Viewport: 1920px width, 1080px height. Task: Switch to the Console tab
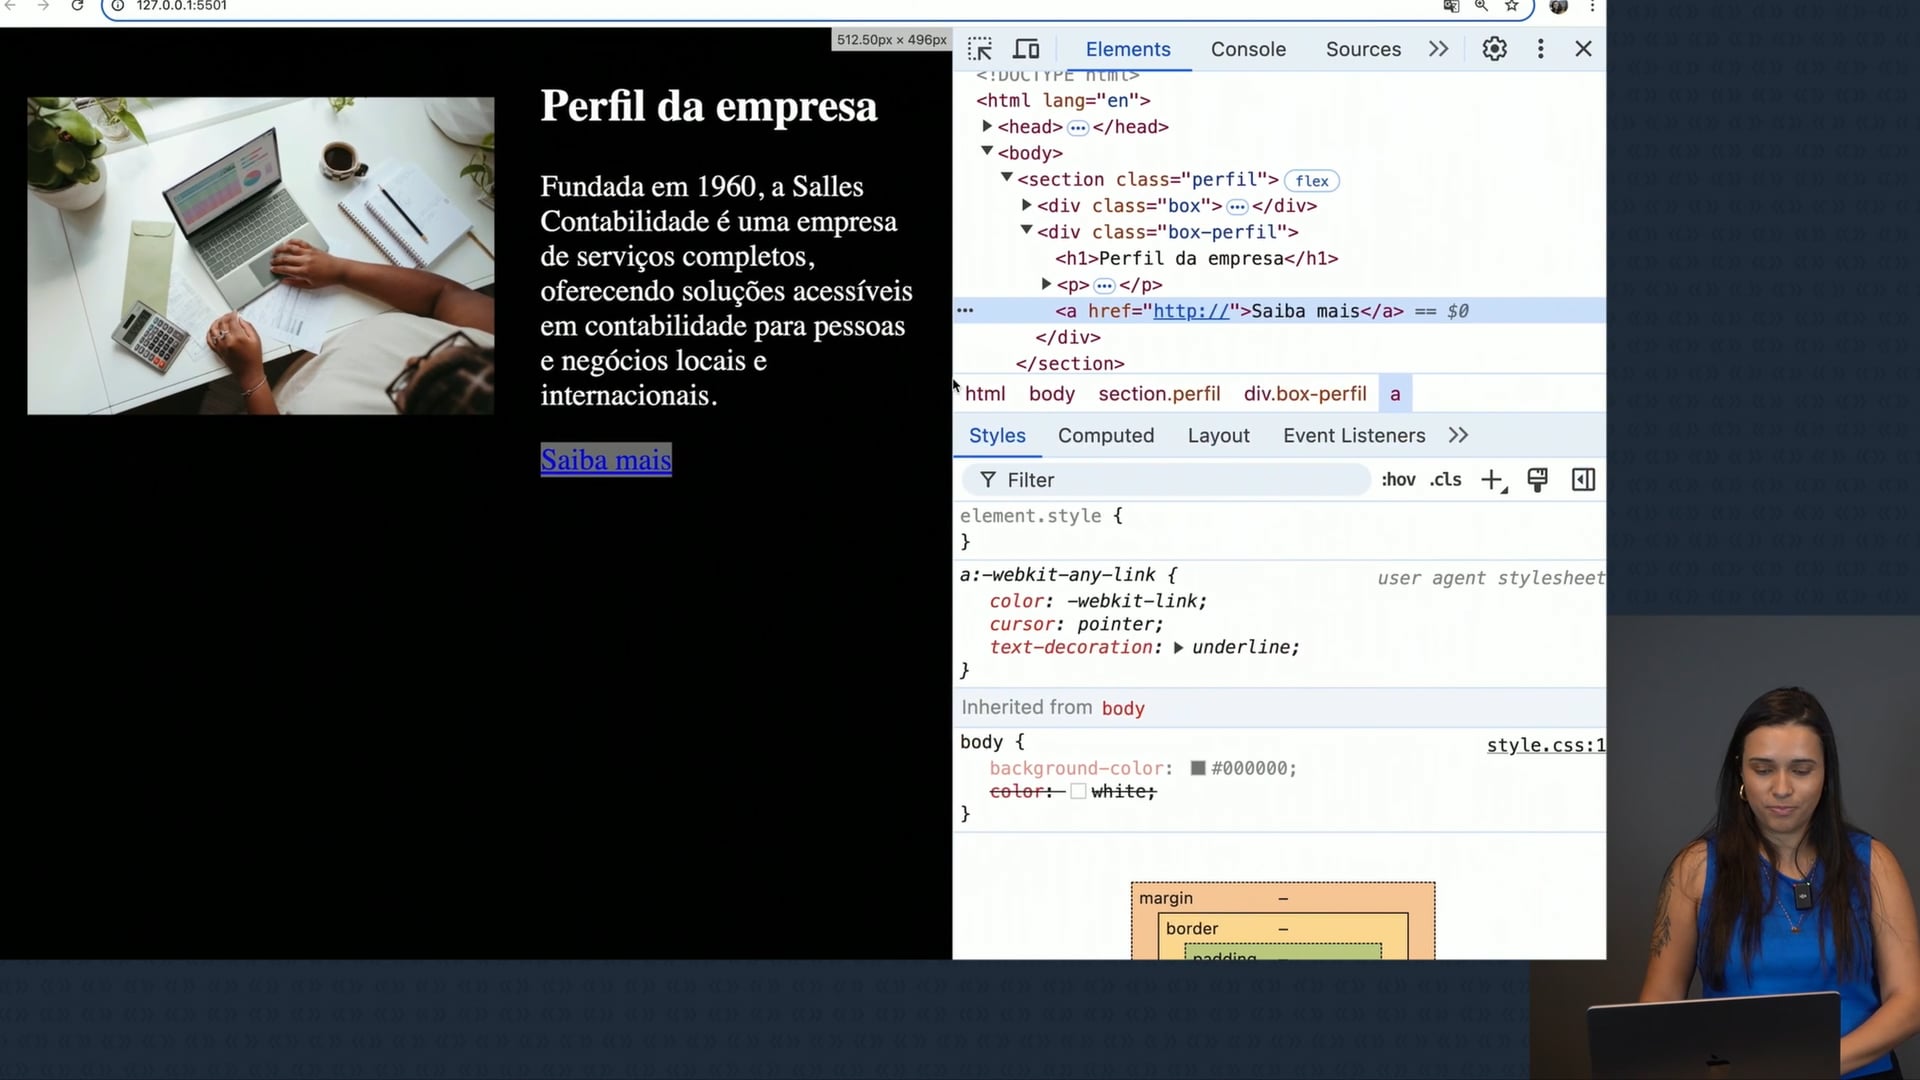(1248, 49)
